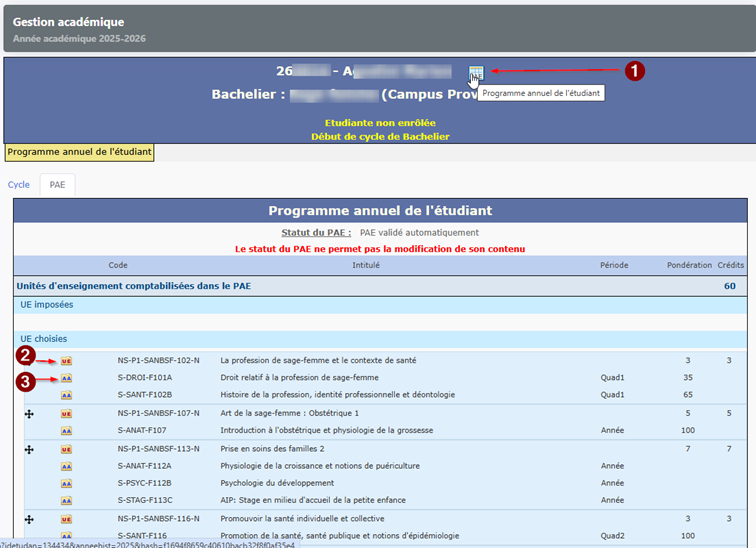
Task: Click 'Année' period of S-PSYC-F112B
Action: [612, 482]
